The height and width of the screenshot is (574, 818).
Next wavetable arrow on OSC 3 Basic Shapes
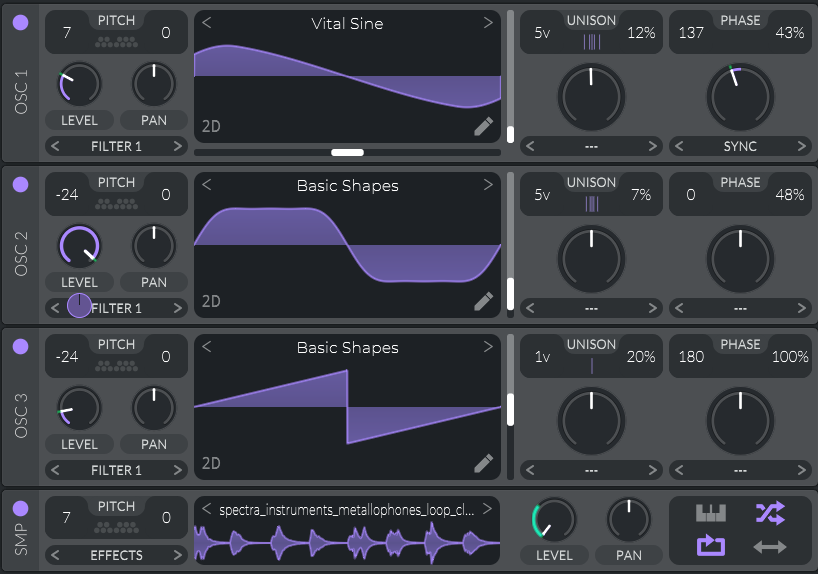488,346
